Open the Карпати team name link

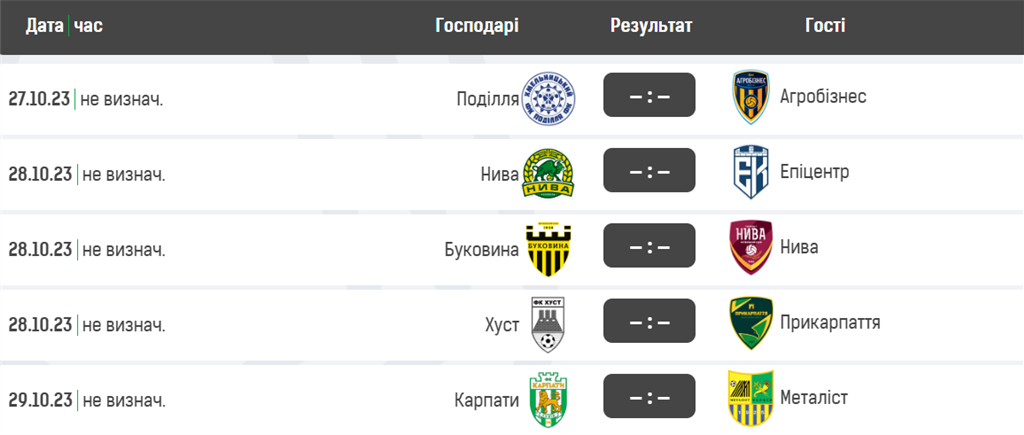click(x=486, y=399)
